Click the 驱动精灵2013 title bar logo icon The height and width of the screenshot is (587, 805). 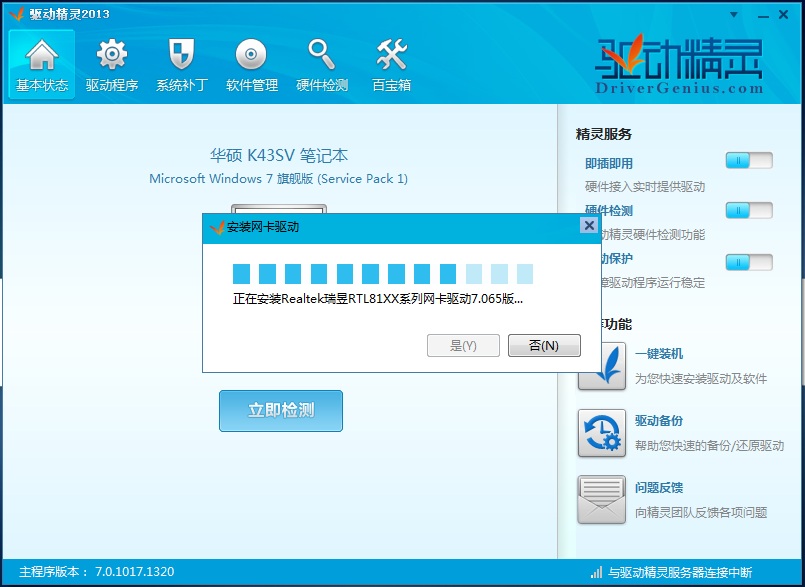tap(17, 14)
